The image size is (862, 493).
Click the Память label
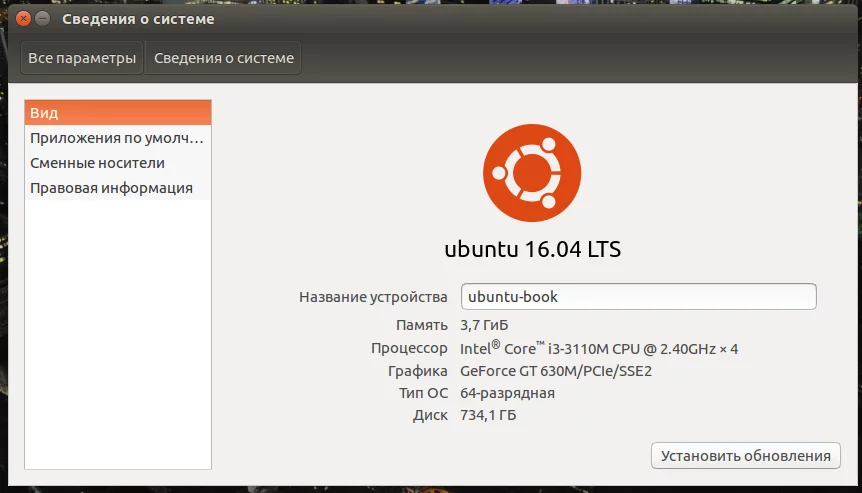tap(422, 325)
